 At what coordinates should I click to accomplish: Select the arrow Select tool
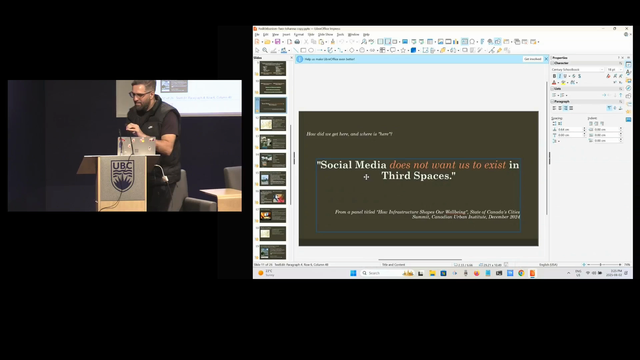tap(257, 50)
